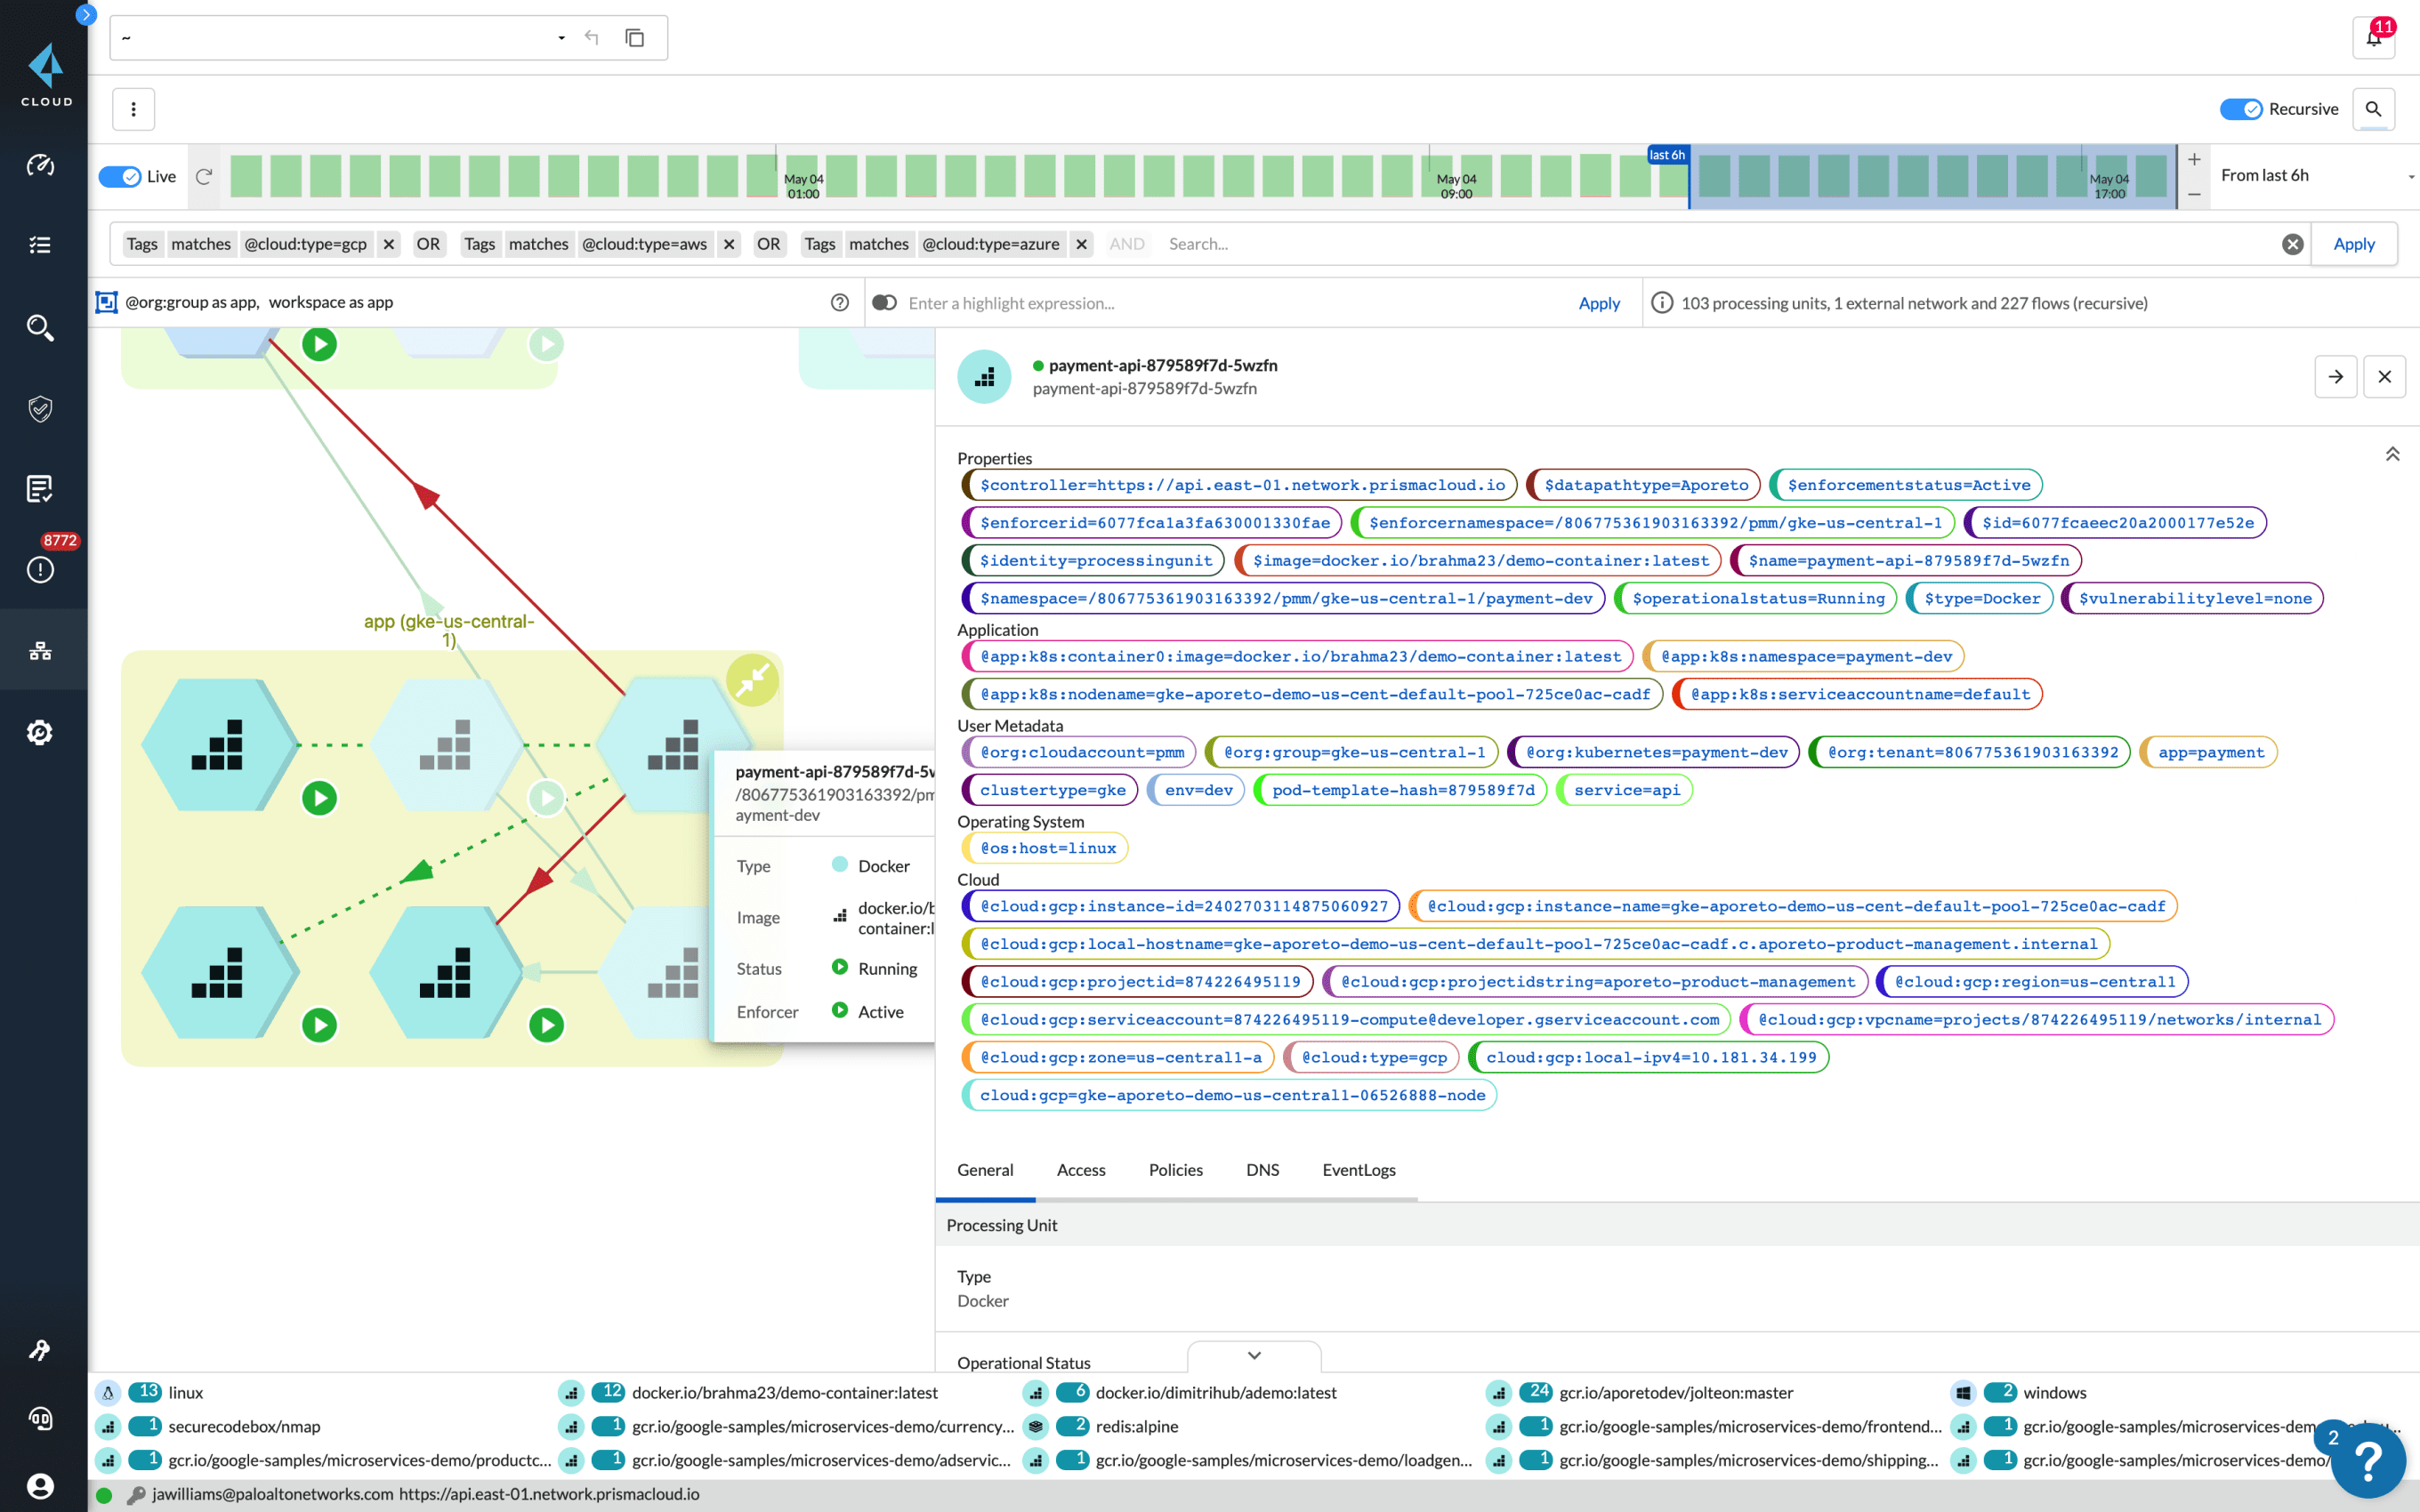Click the refresh icon next to Live toggle
The height and width of the screenshot is (1512, 2420).
click(202, 174)
